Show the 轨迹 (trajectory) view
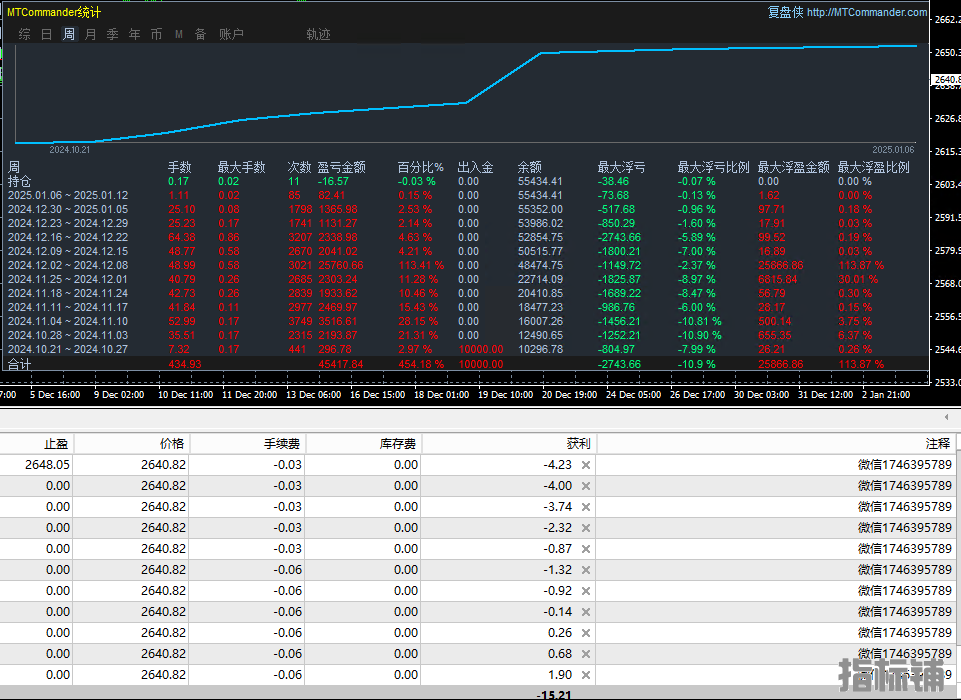The width and height of the screenshot is (961, 700). click(318, 34)
